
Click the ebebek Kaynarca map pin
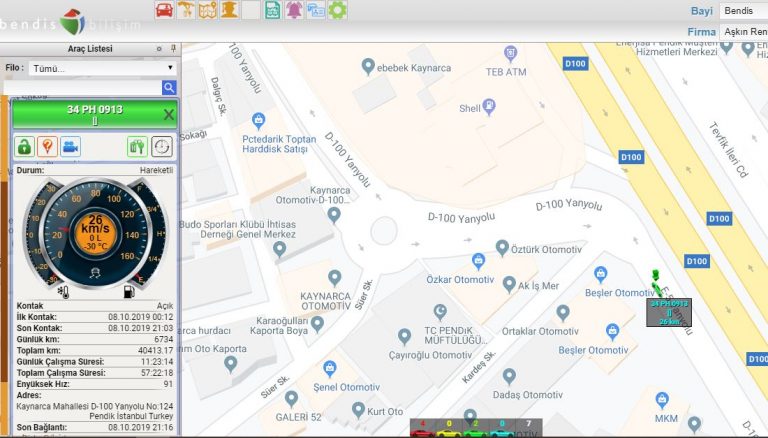point(368,66)
